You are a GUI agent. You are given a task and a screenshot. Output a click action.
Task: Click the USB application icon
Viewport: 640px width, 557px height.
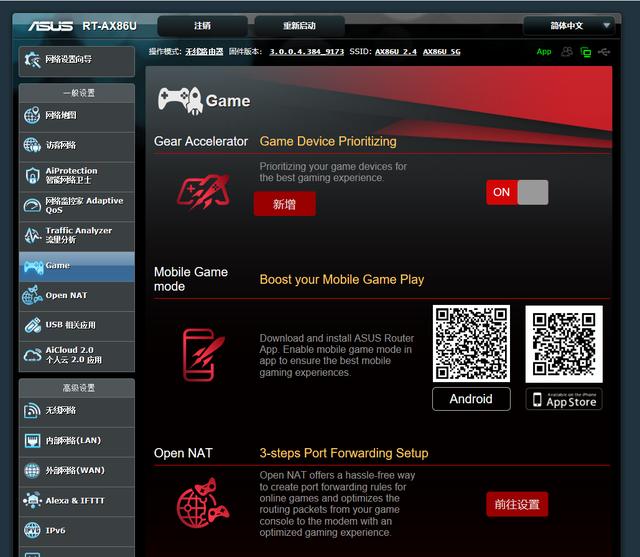coord(32,325)
